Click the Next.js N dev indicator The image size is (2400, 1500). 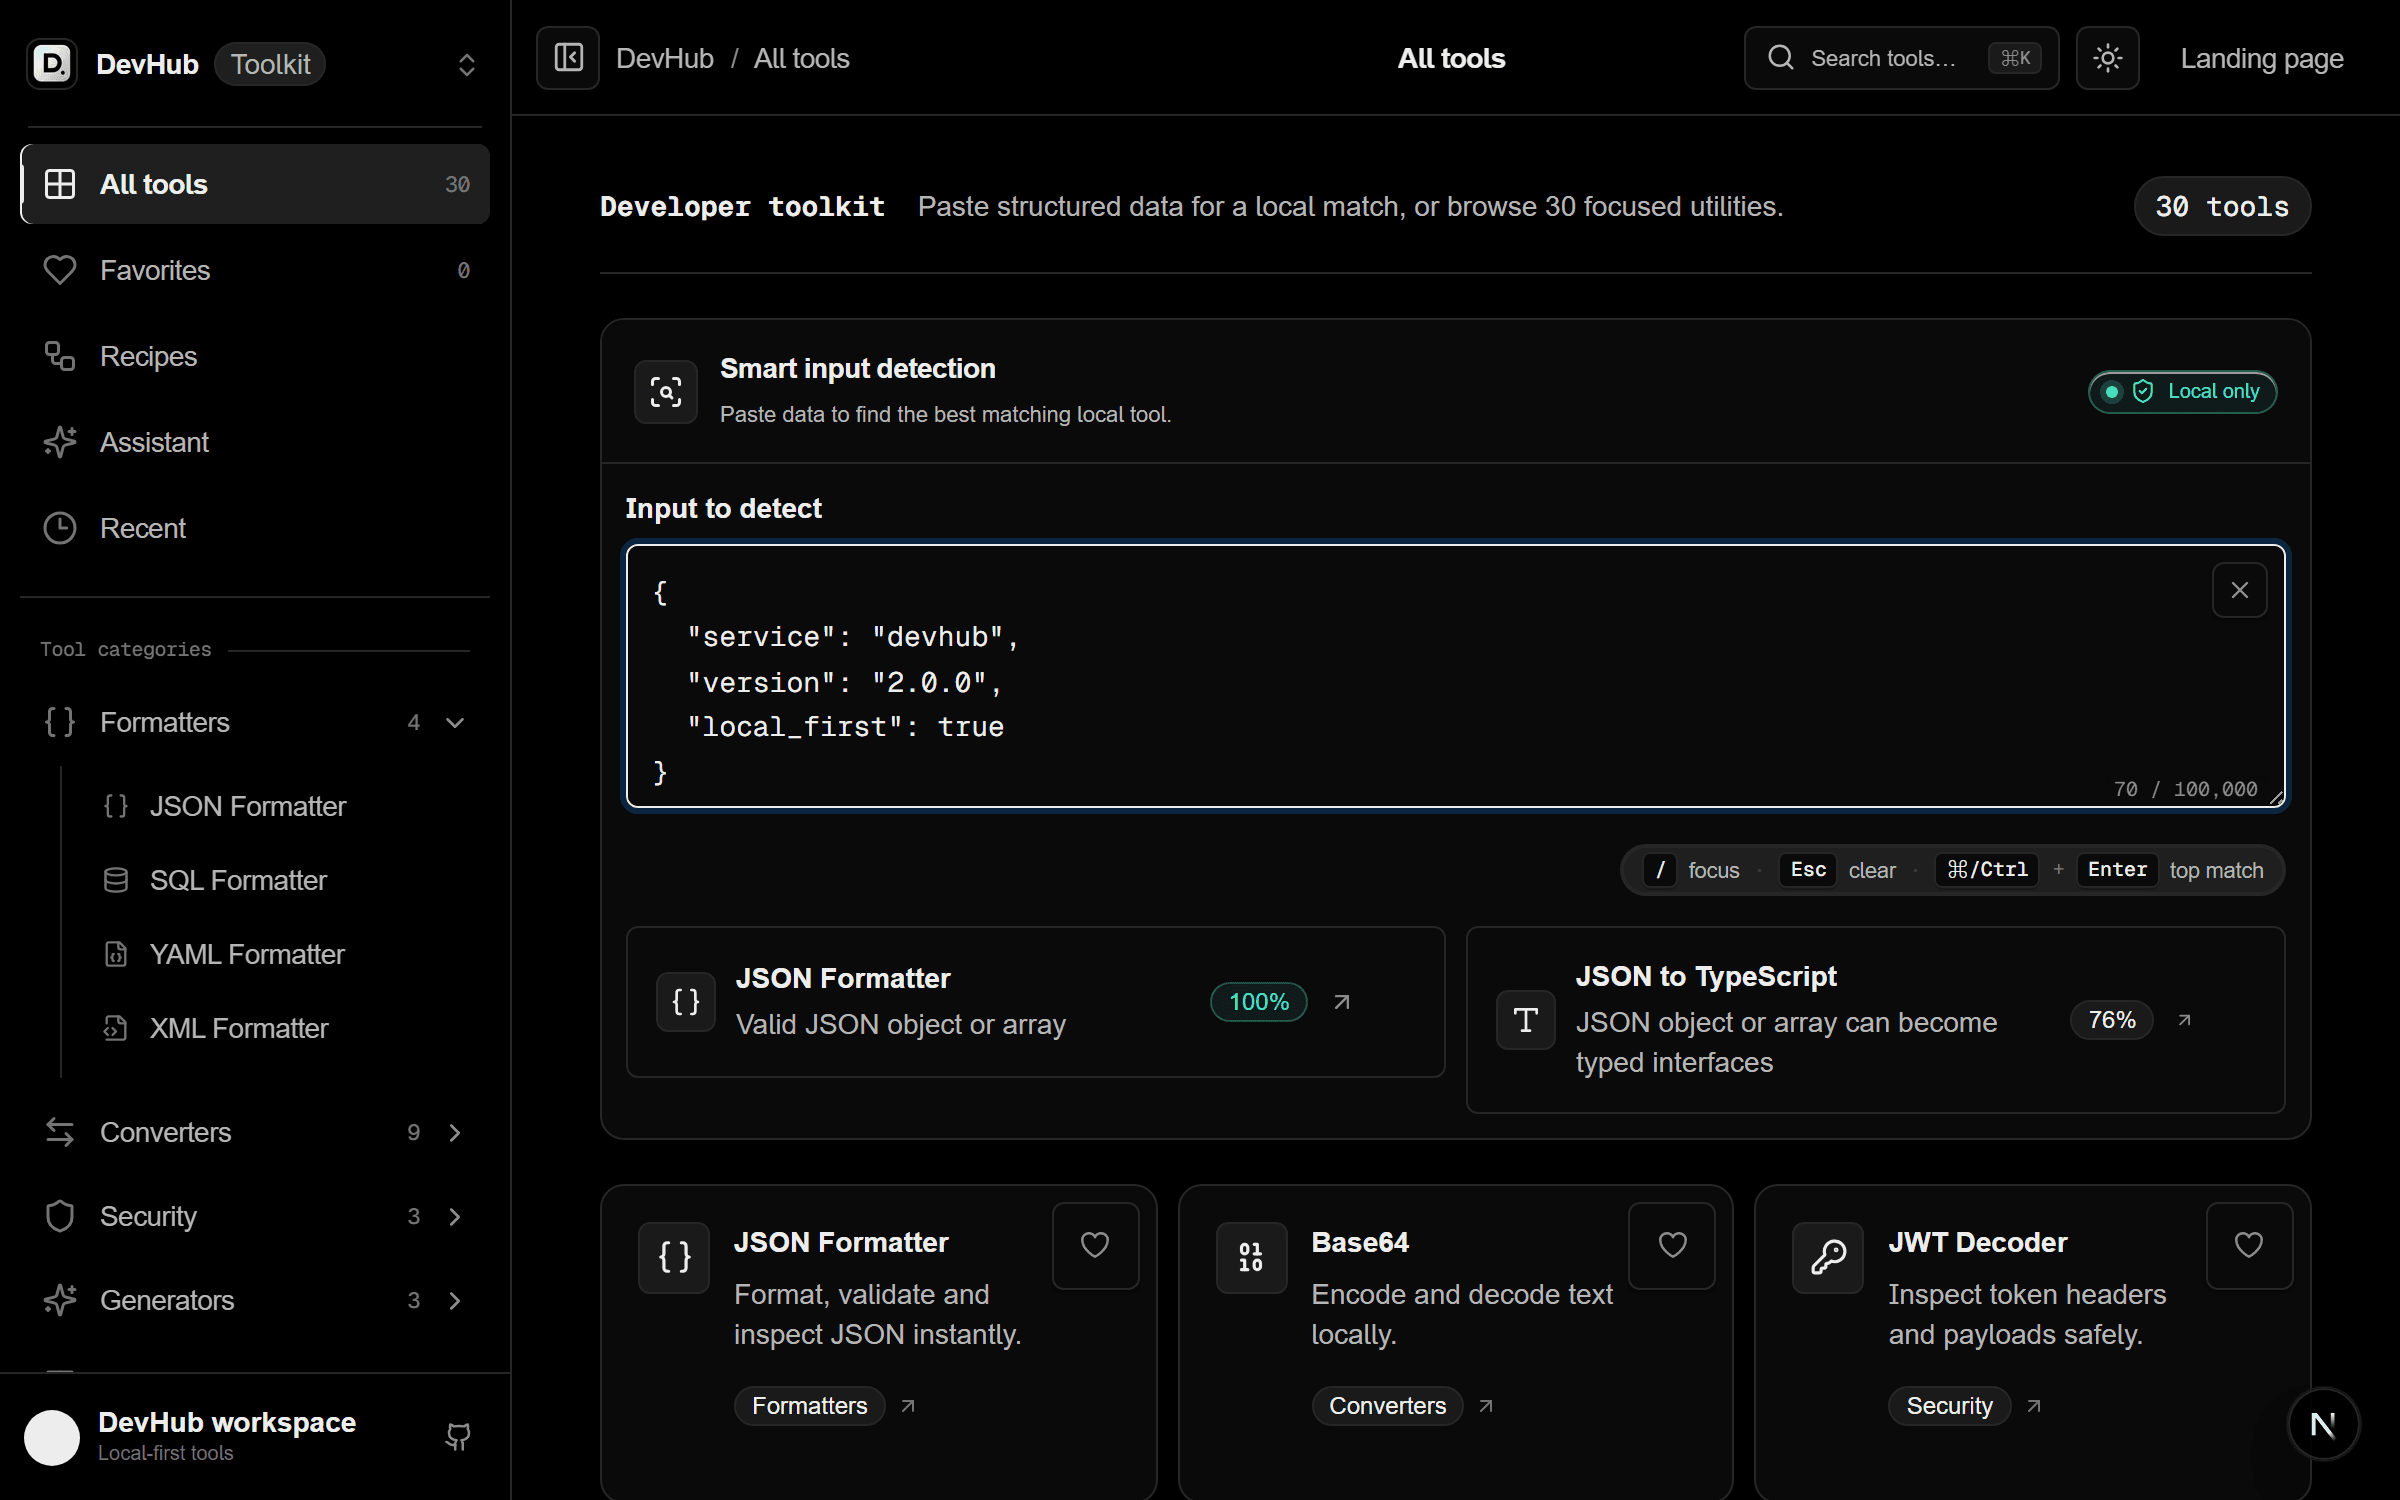[x=2323, y=1424]
